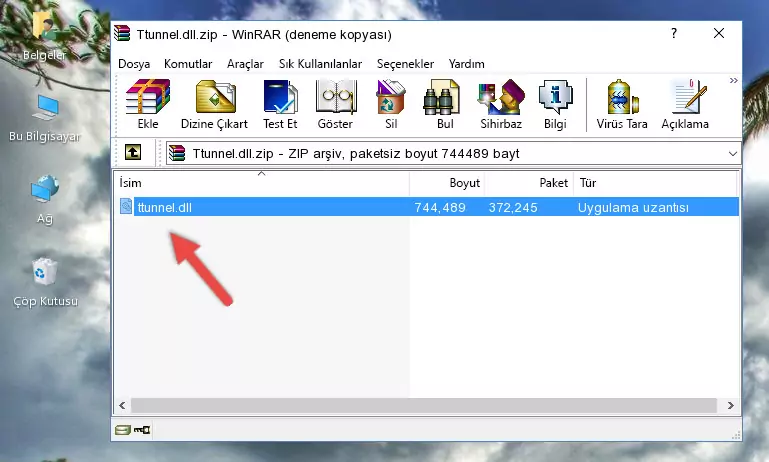Image resolution: width=769 pixels, height=462 pixels.
Task: Go up one folder level
Action: click(x=133, y=153)
